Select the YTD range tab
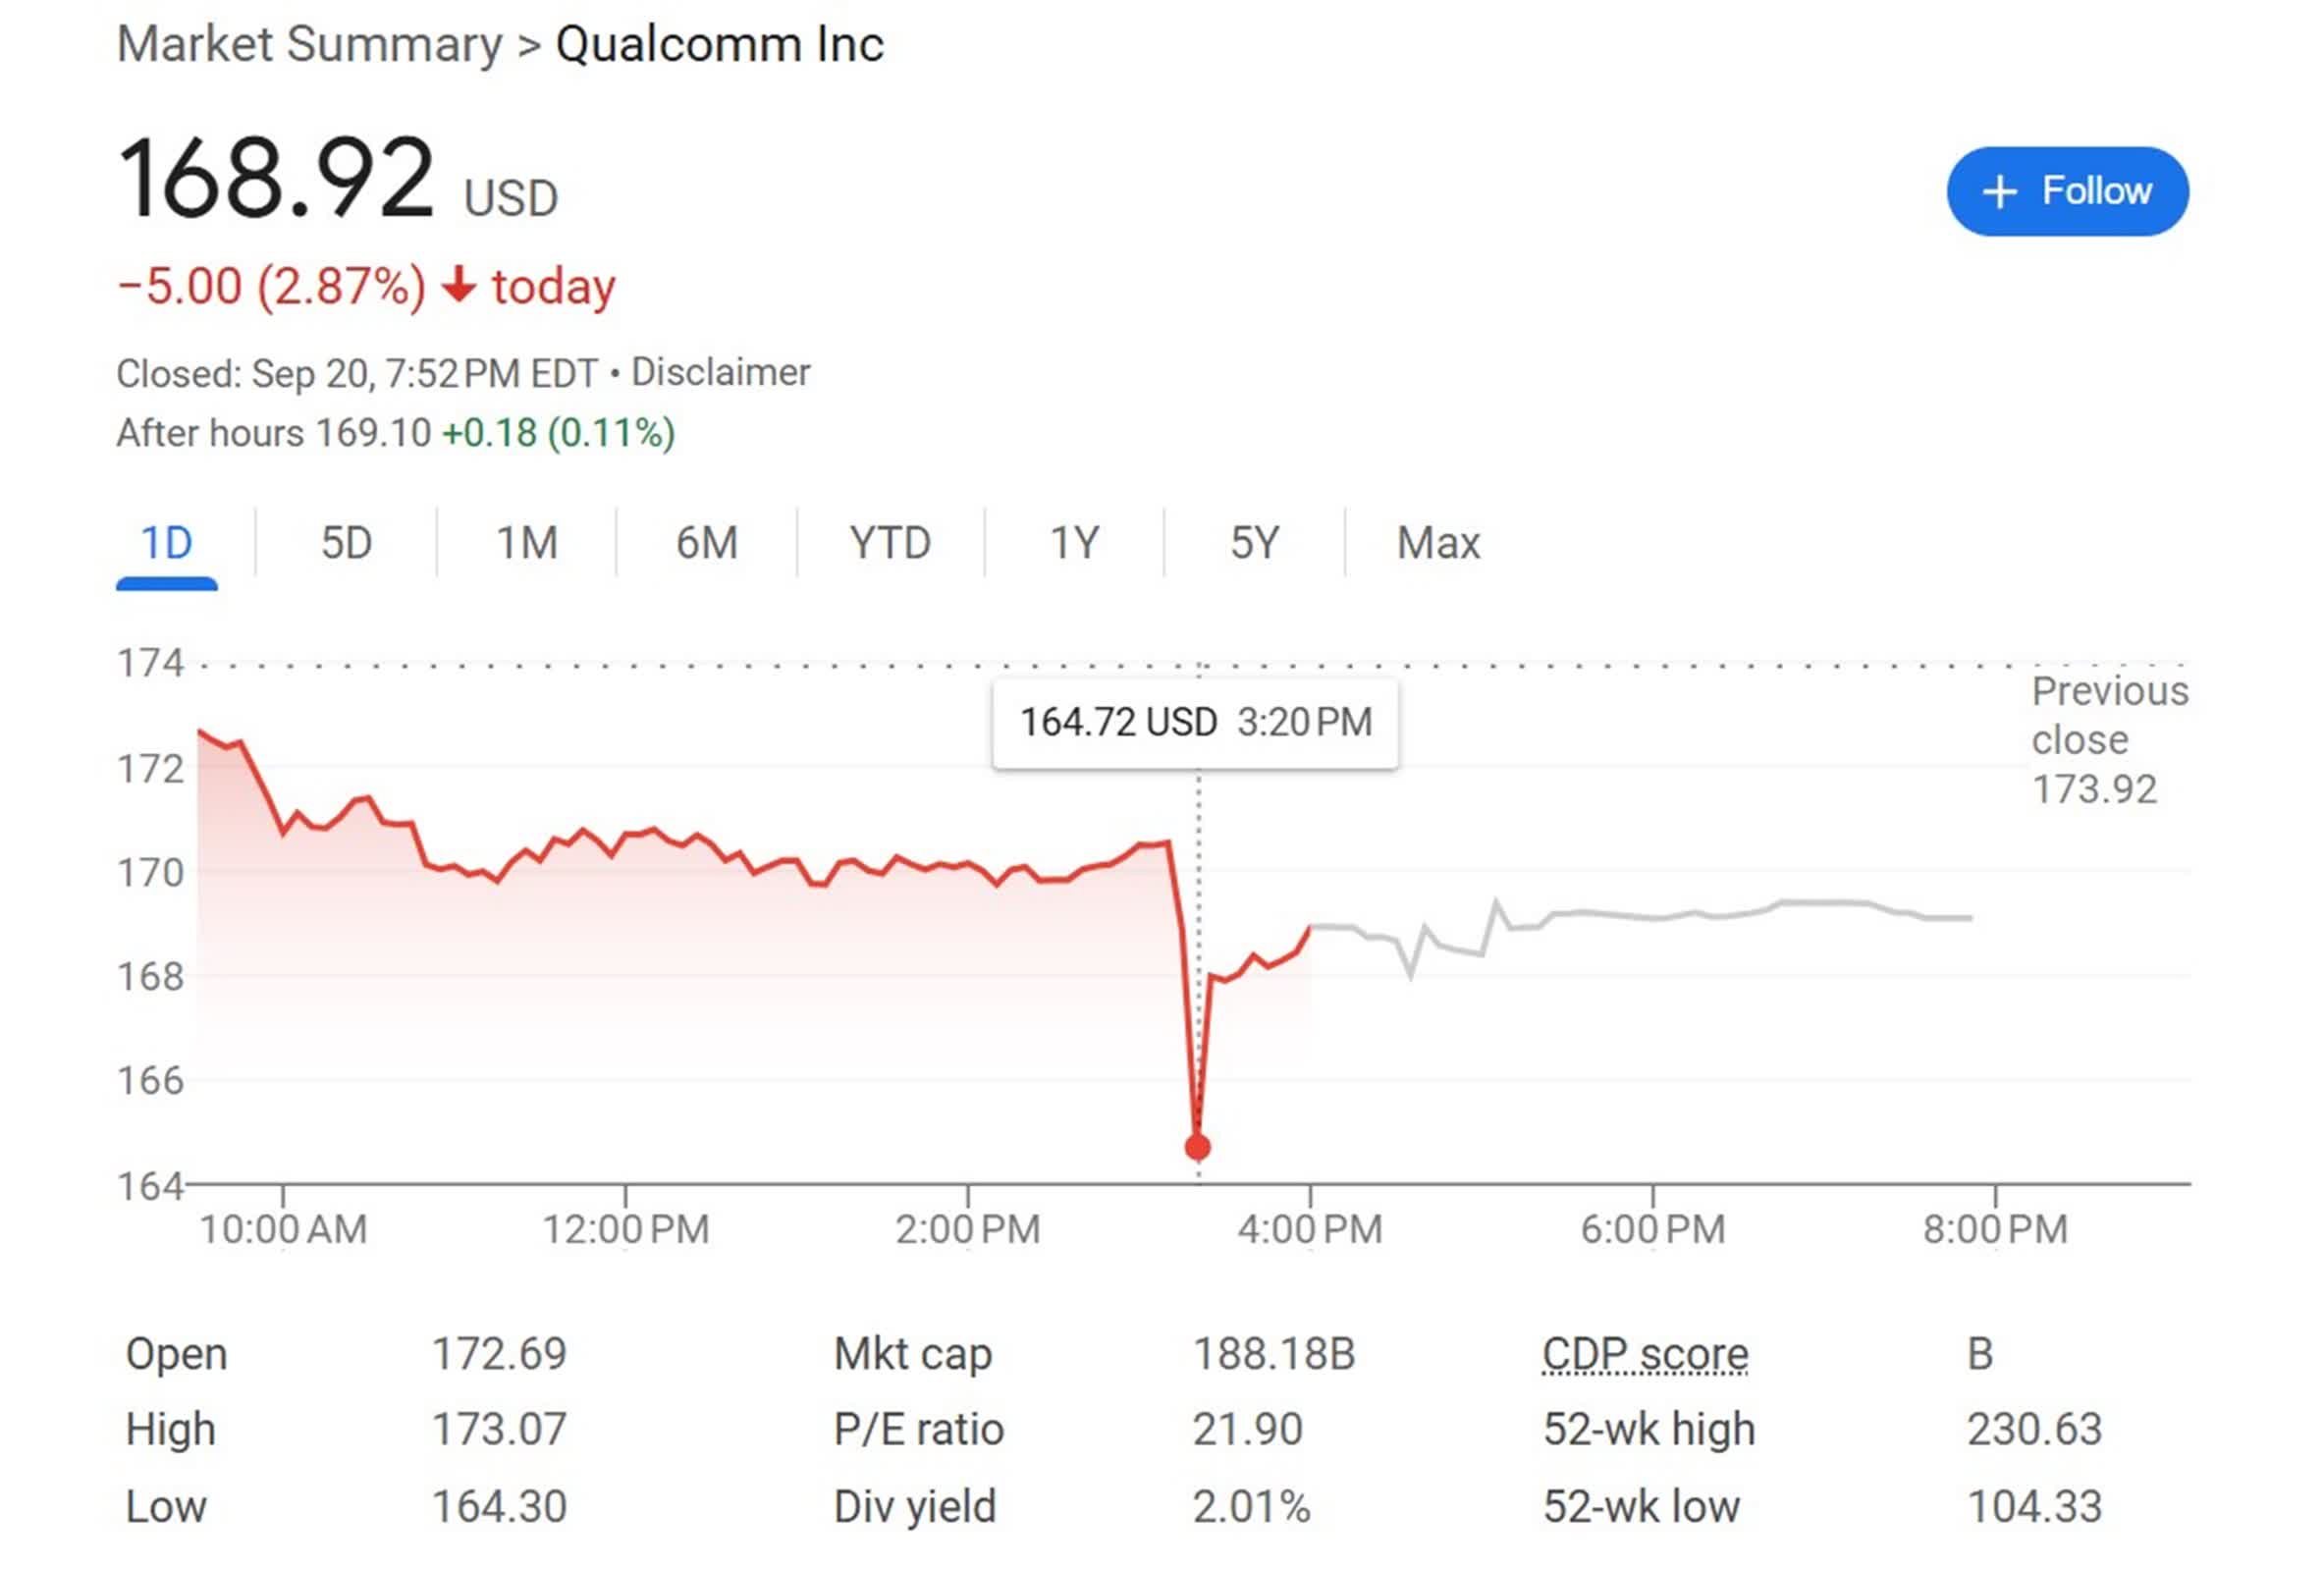 890,544
